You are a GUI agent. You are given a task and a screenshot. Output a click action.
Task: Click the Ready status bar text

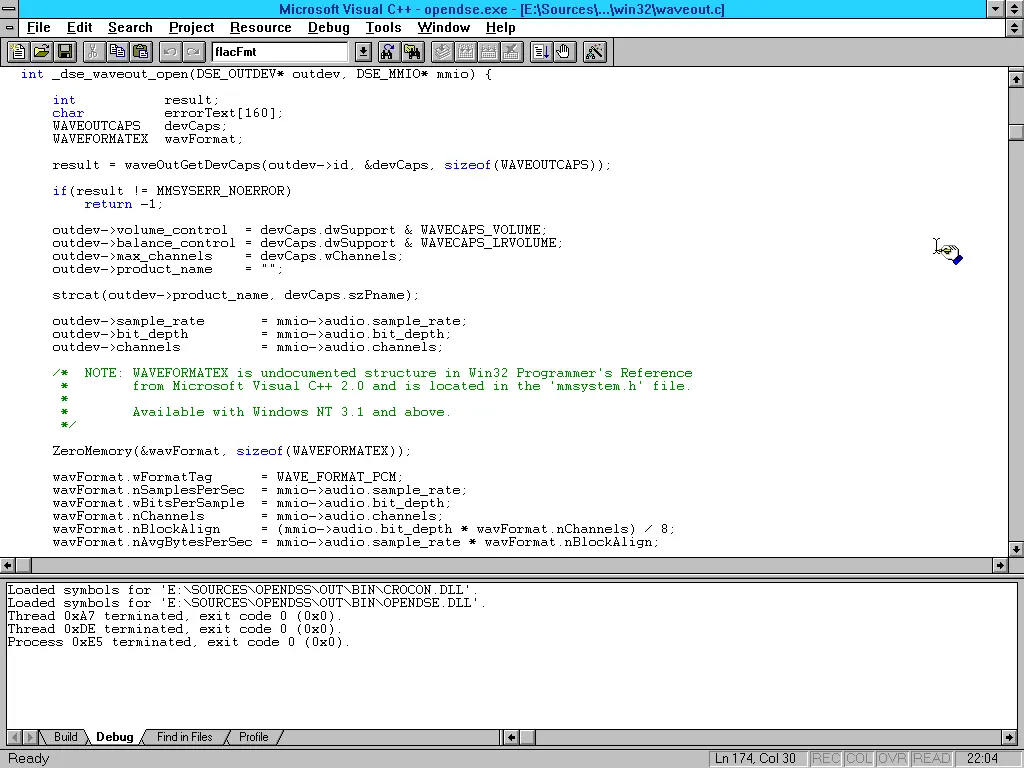[x=28, y=758]
